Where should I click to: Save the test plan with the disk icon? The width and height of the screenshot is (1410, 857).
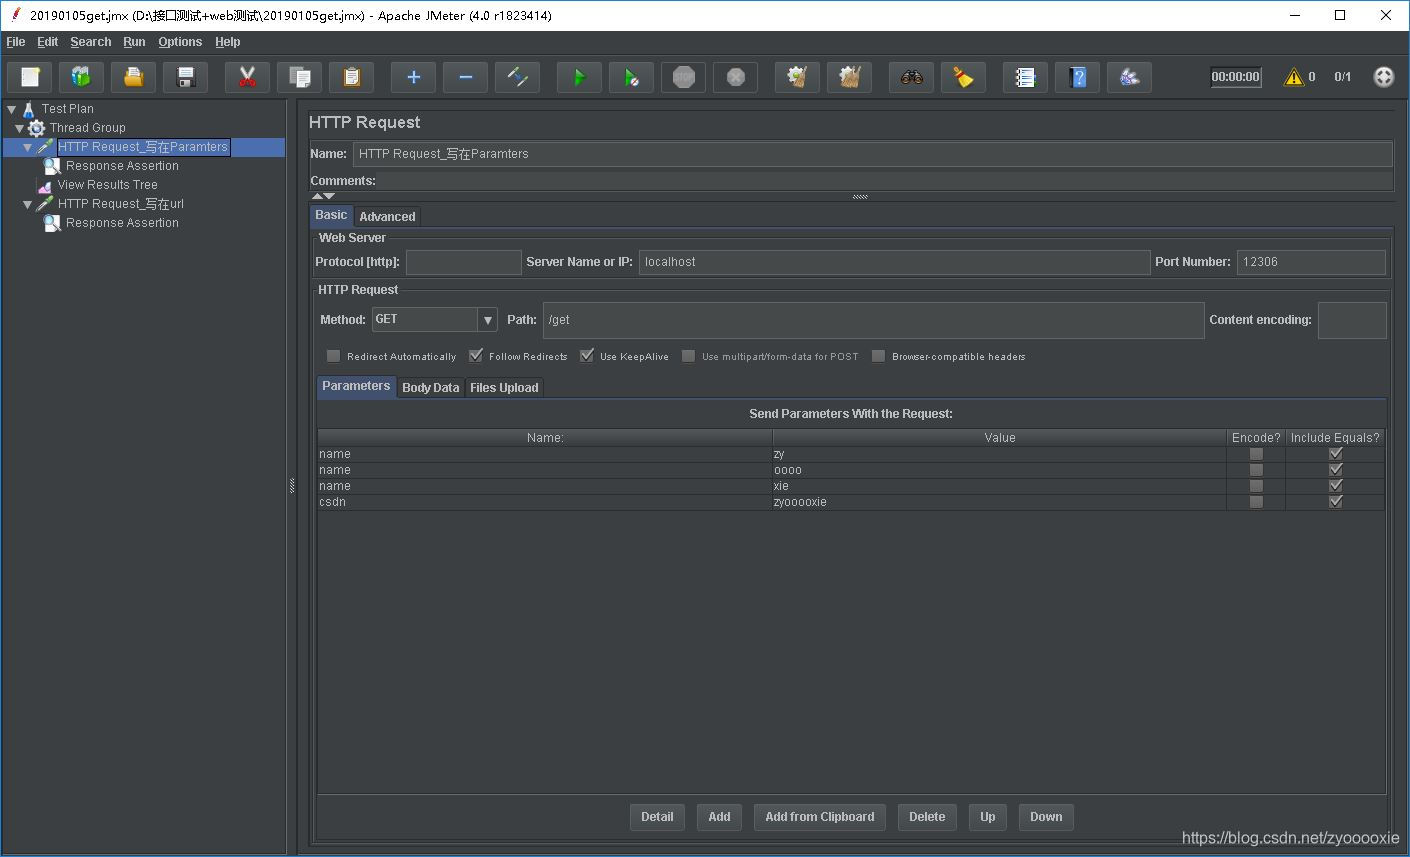pyautogui.click(x=186, y=77)
